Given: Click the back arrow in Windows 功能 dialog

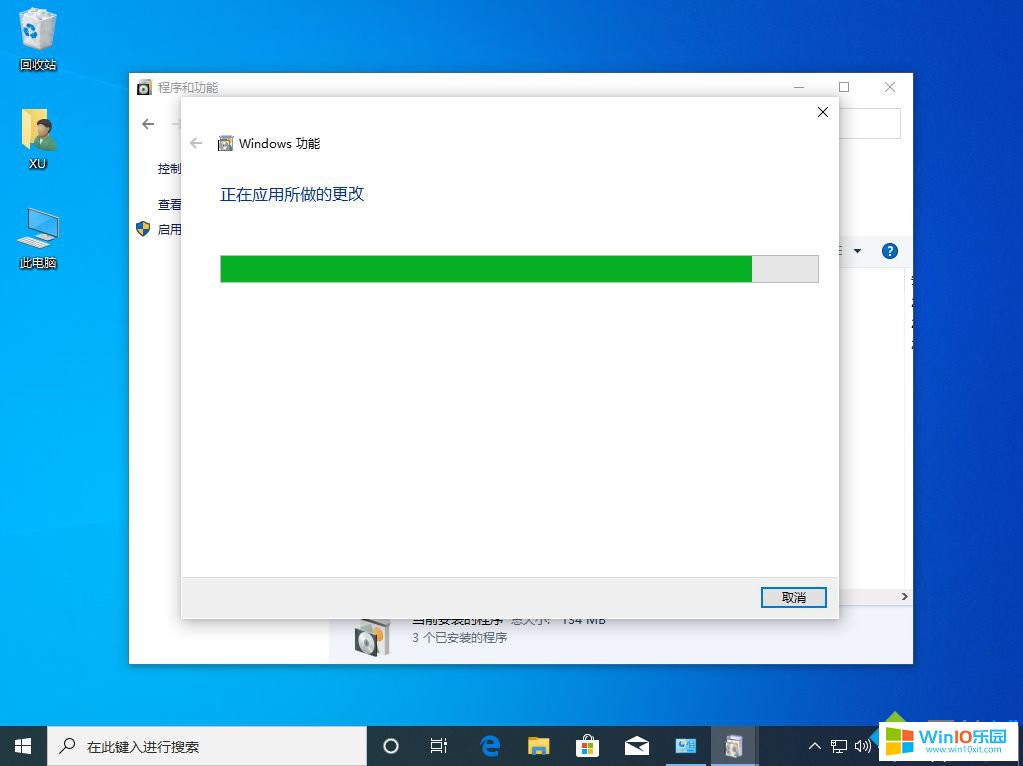Looking at the screenshot, I should (196, 143).
